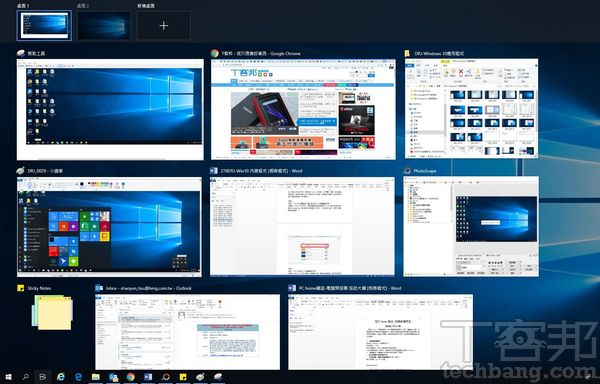Click the PhotoScape taskbar icon
Viewport: 600px width, 384px height.
click(x=166, y=377)
